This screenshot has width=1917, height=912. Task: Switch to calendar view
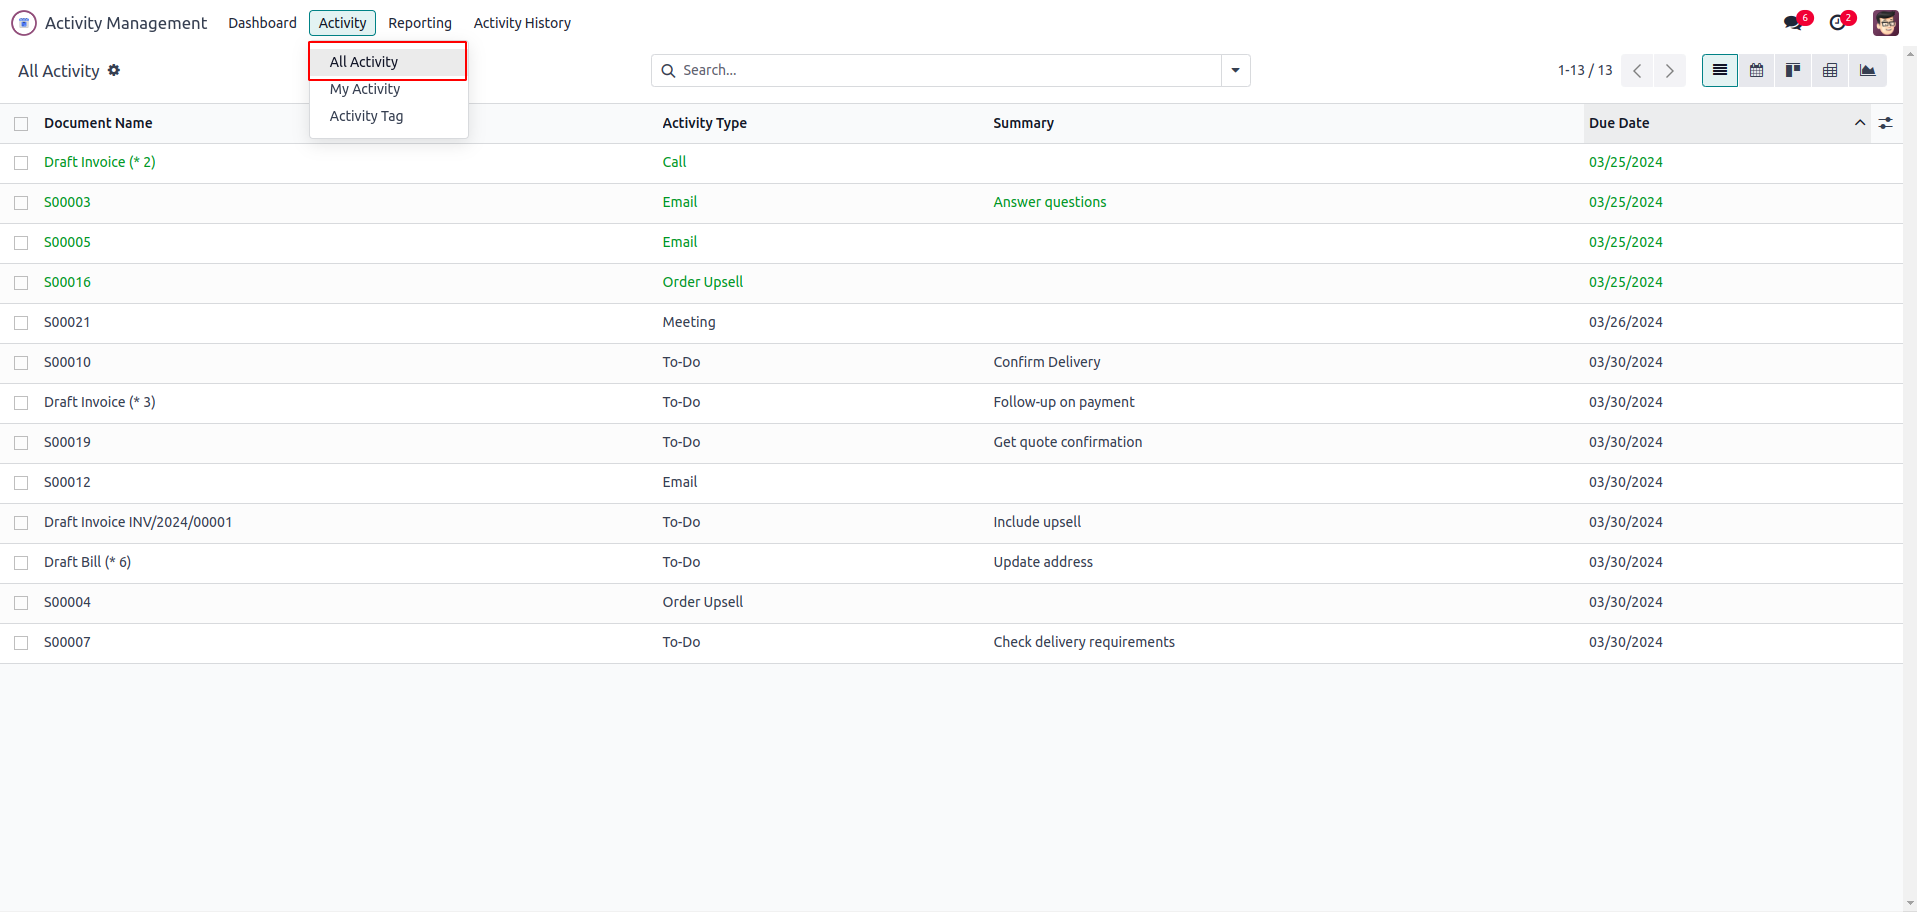tap(1756, 70)
